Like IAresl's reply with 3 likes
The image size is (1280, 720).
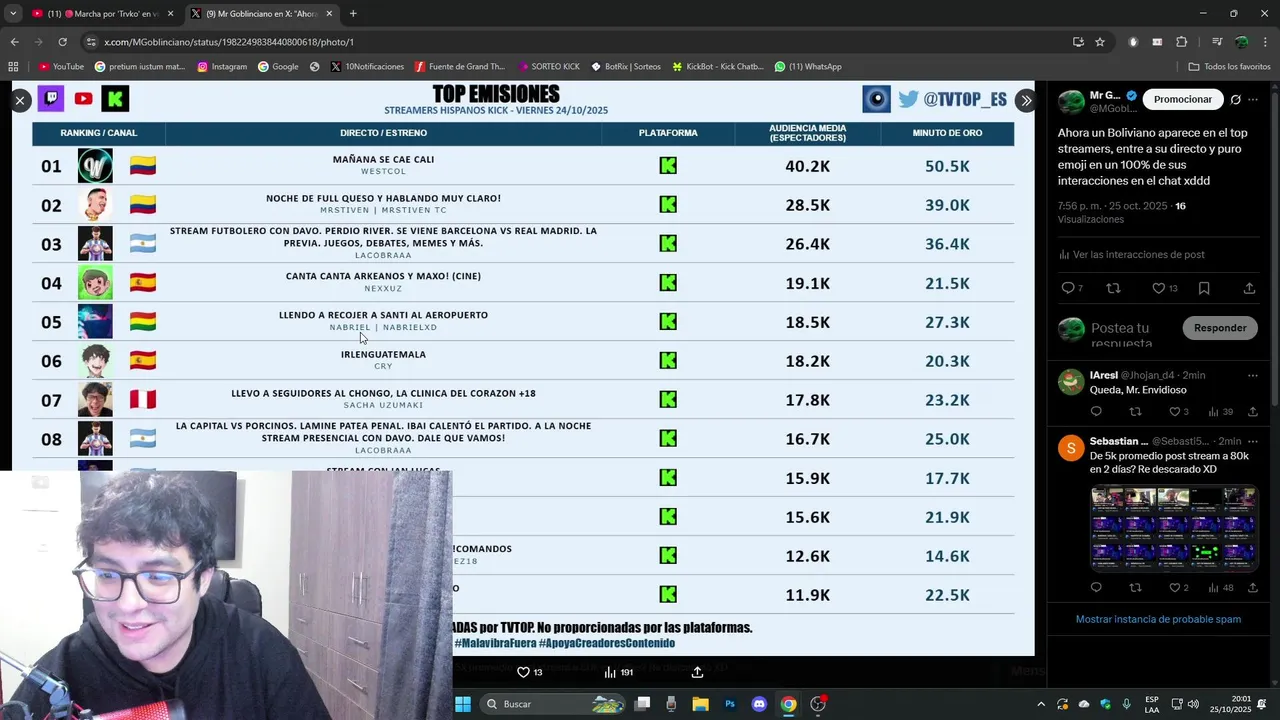tap(1175, 412)
